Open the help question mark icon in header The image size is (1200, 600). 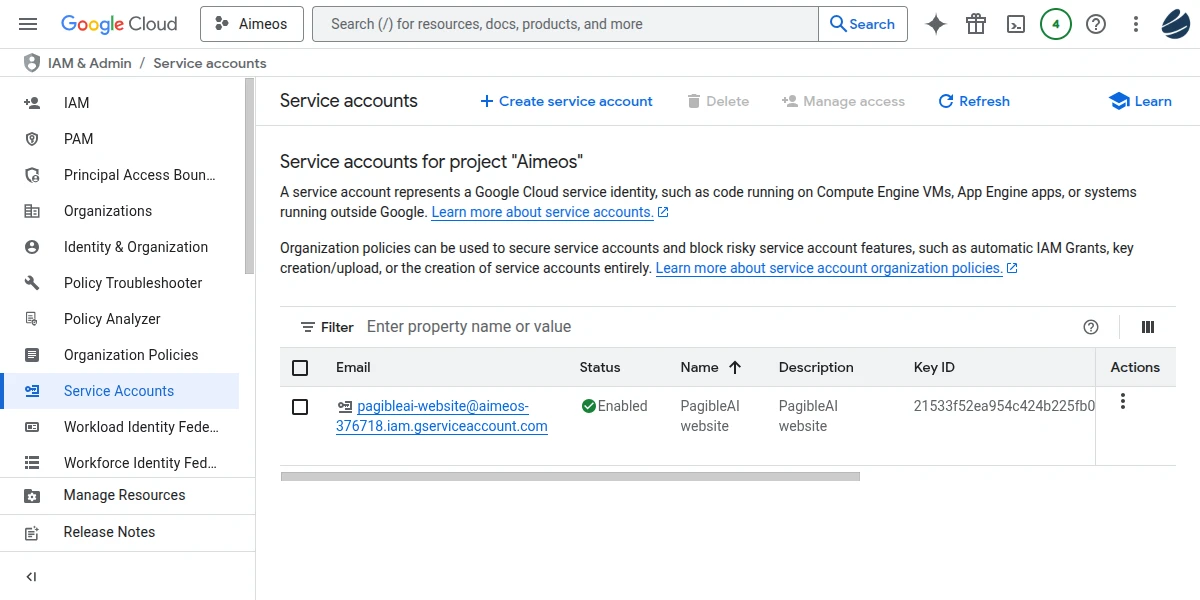(1096, 24)
